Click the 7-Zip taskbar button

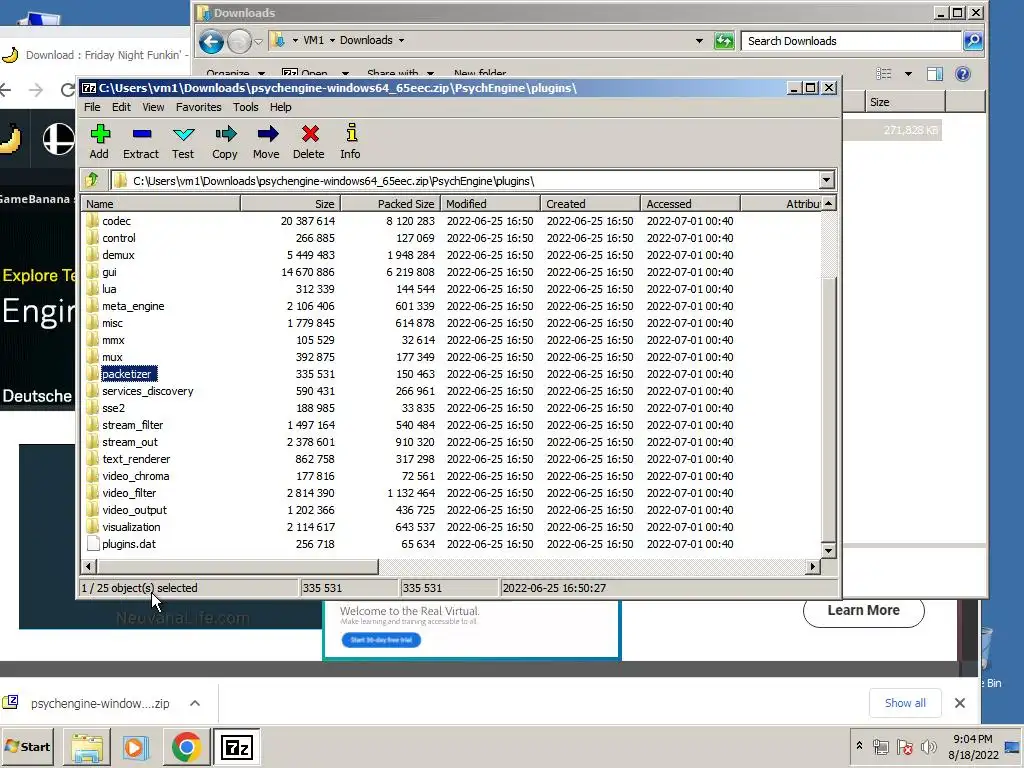[236, 747]
